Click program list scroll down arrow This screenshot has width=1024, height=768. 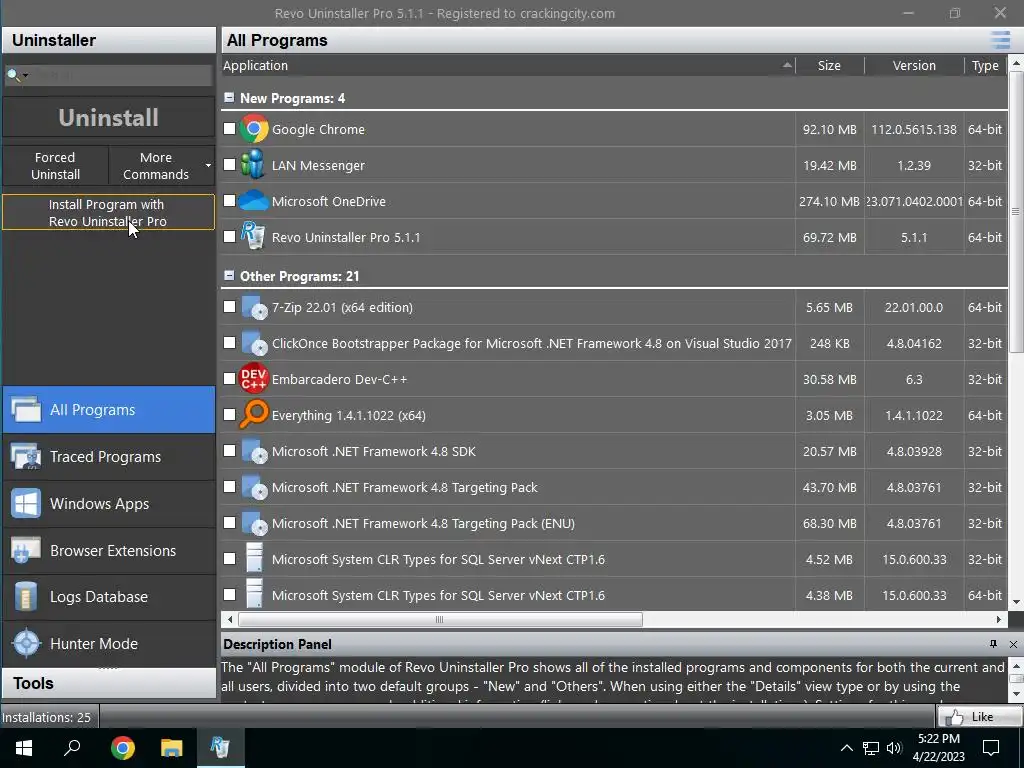tap(1016, 602)
